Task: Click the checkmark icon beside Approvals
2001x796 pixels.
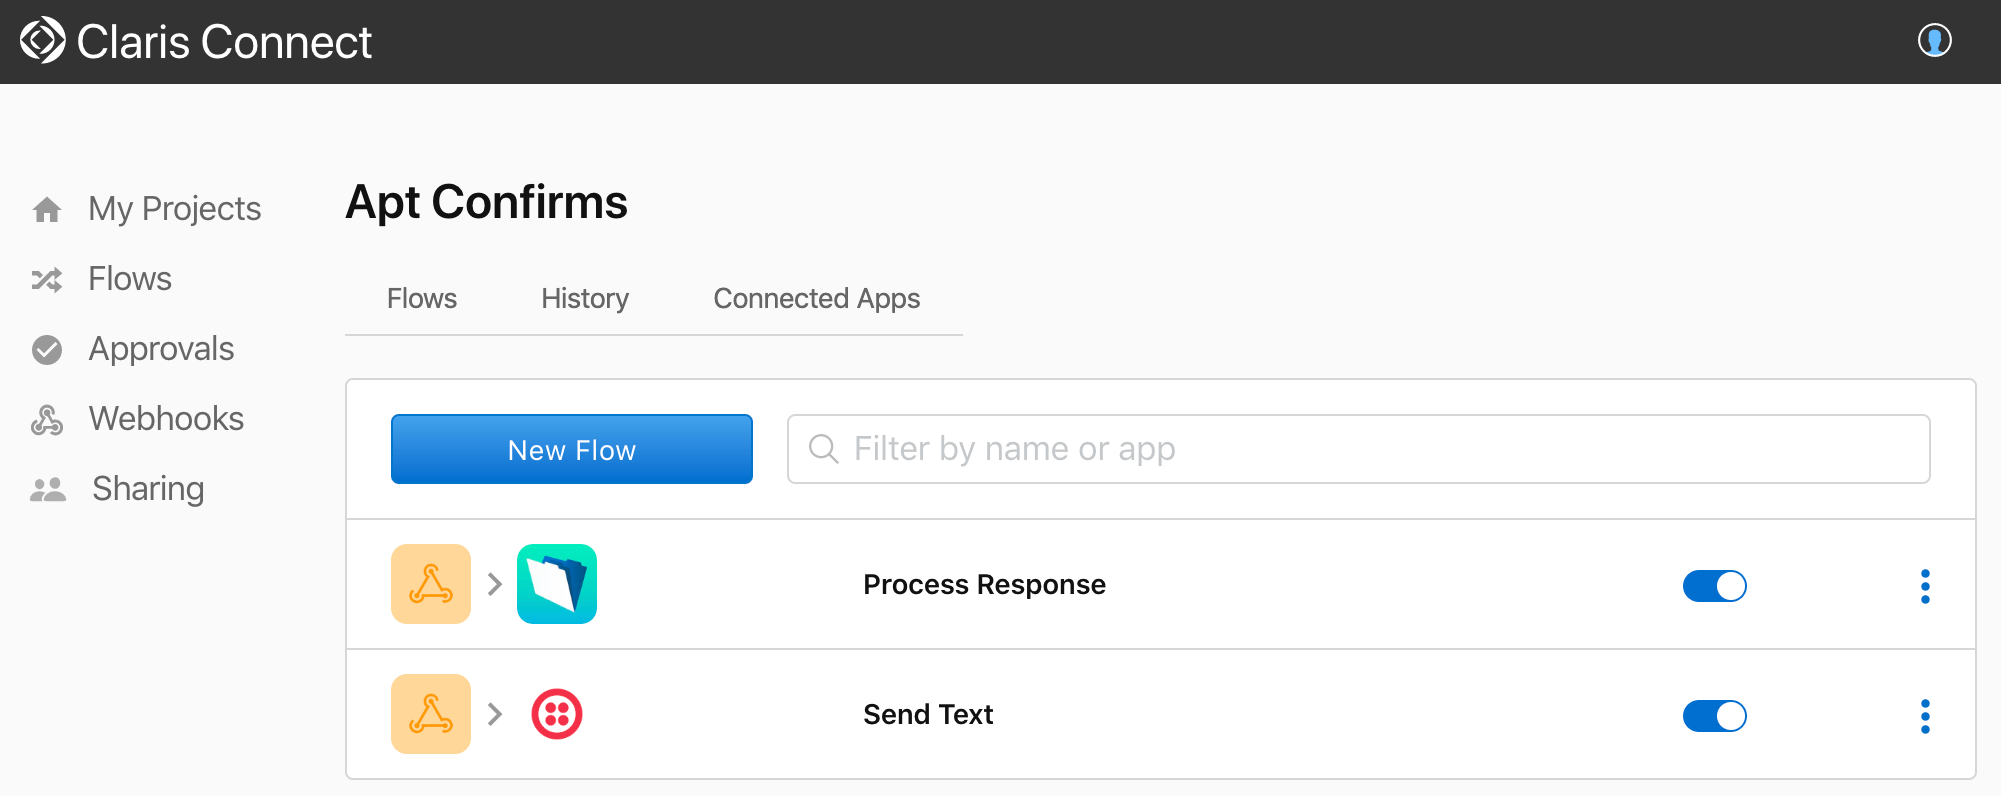Action: point(47,349)
